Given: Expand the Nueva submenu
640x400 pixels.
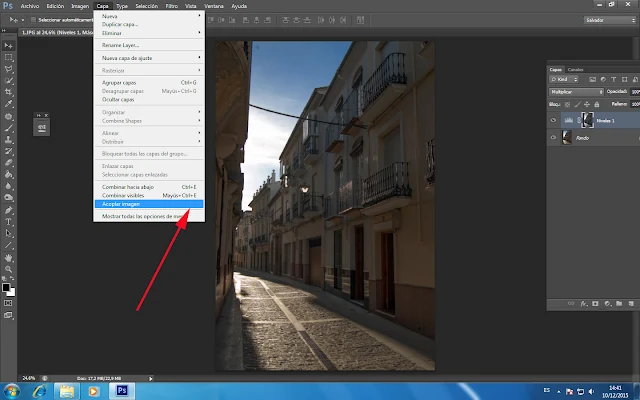Looking at the screenshot, I should [149, 16].
